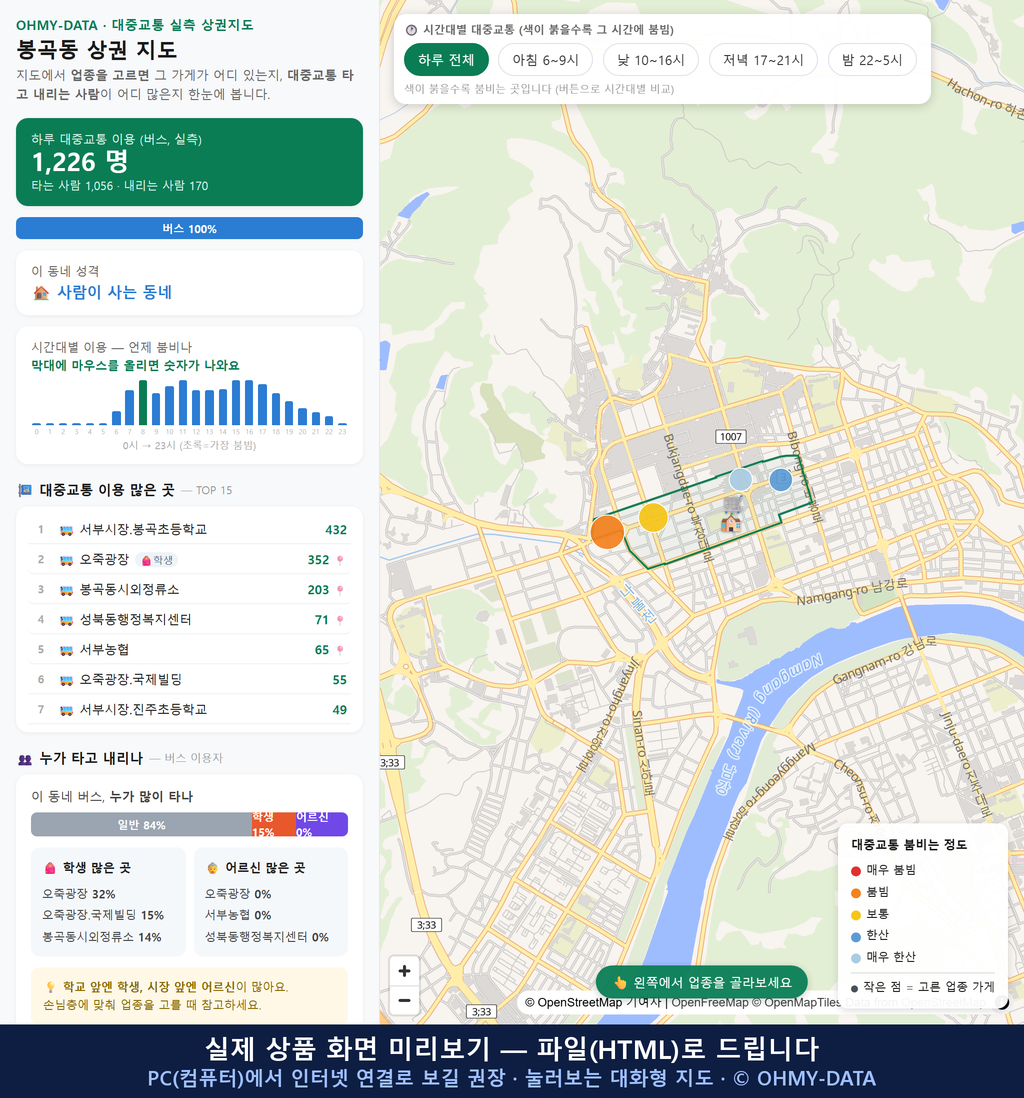Click the 오죽광장 32% entry under 학생 많은 곳
The width and height of the screenshot is (1024, 1098).
click(78, 894)
